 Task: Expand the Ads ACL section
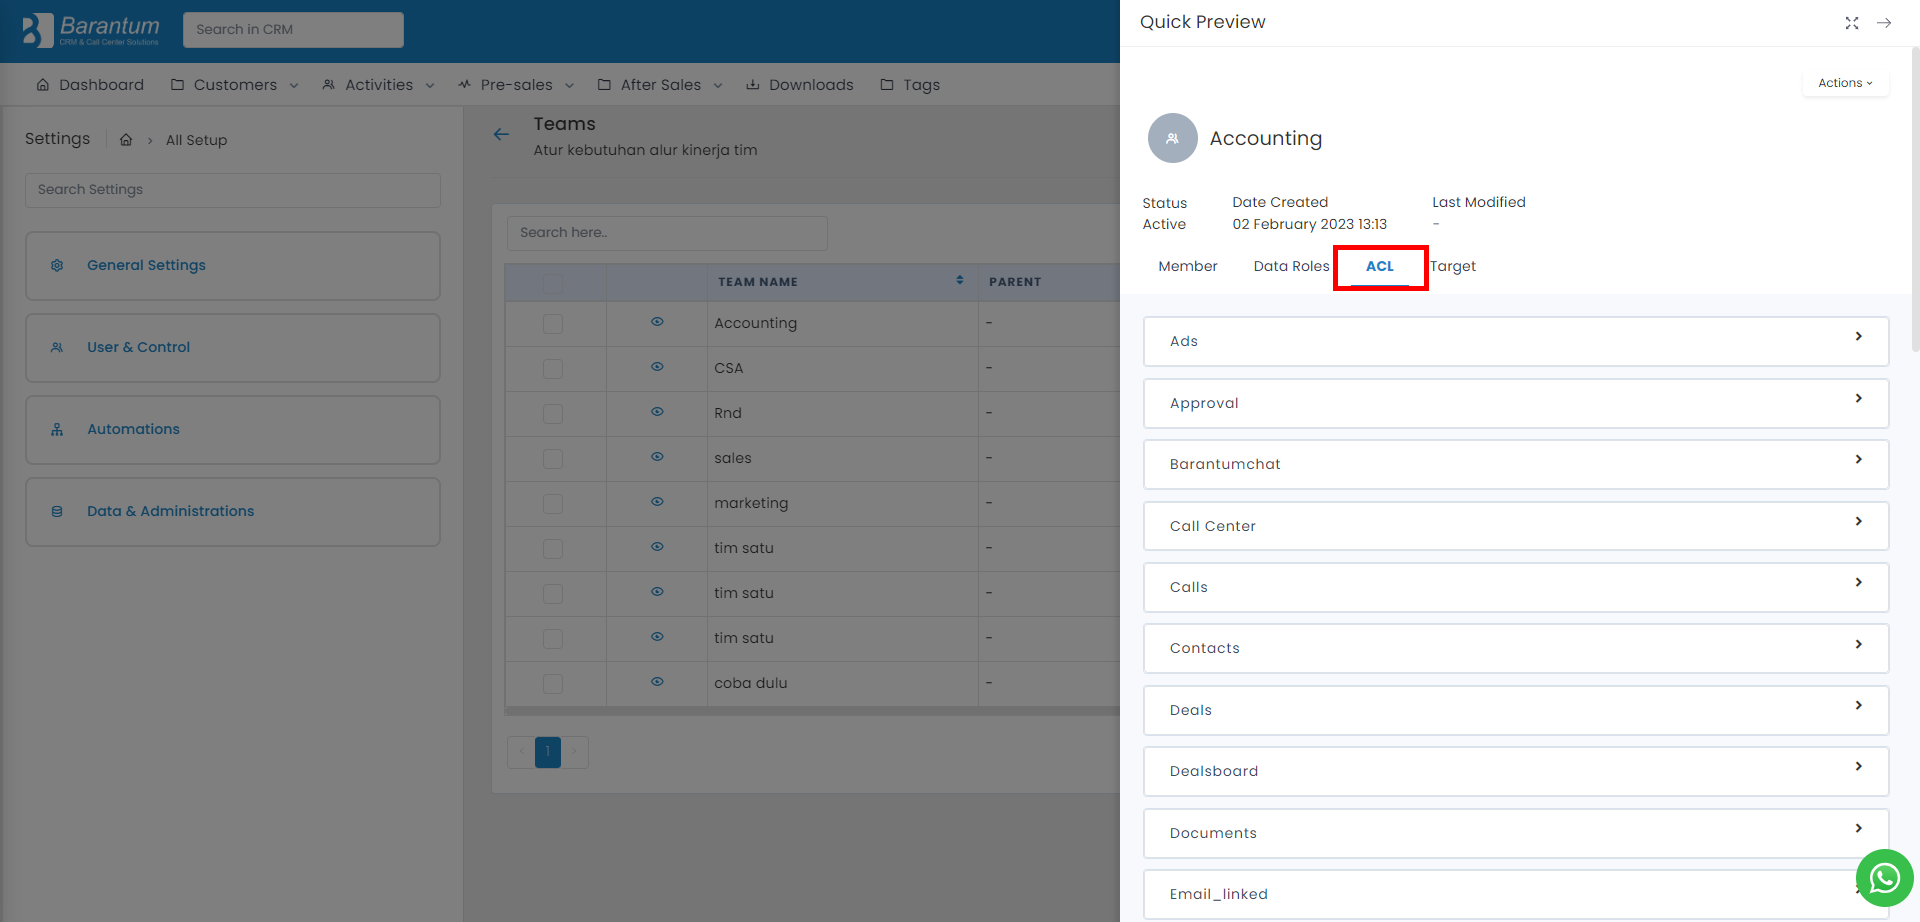coord(1516,341)
